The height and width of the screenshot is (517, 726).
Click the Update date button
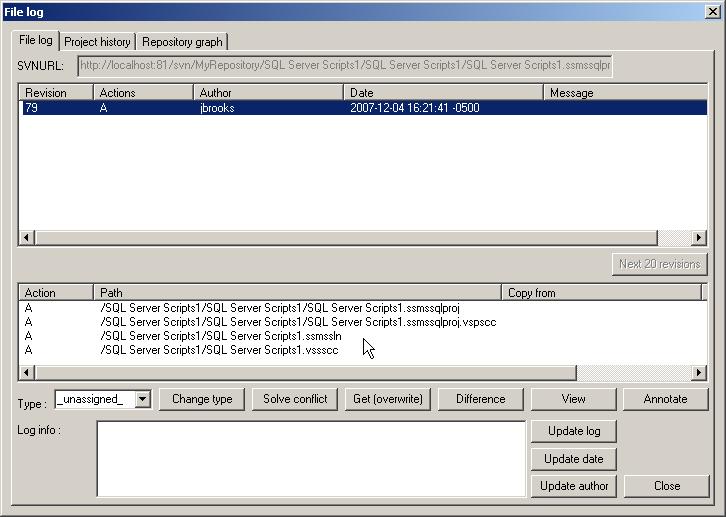tap(573, 459)
